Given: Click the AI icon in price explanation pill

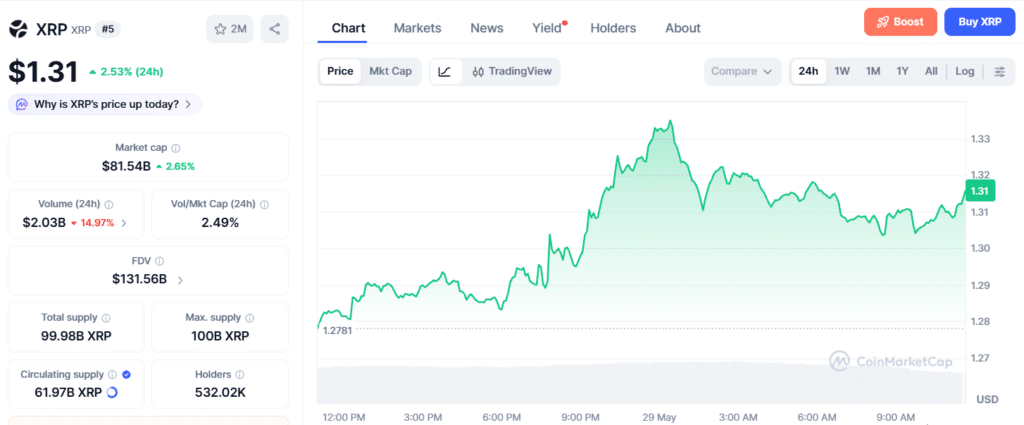Looking at the screenshot, I should (22, 104).
